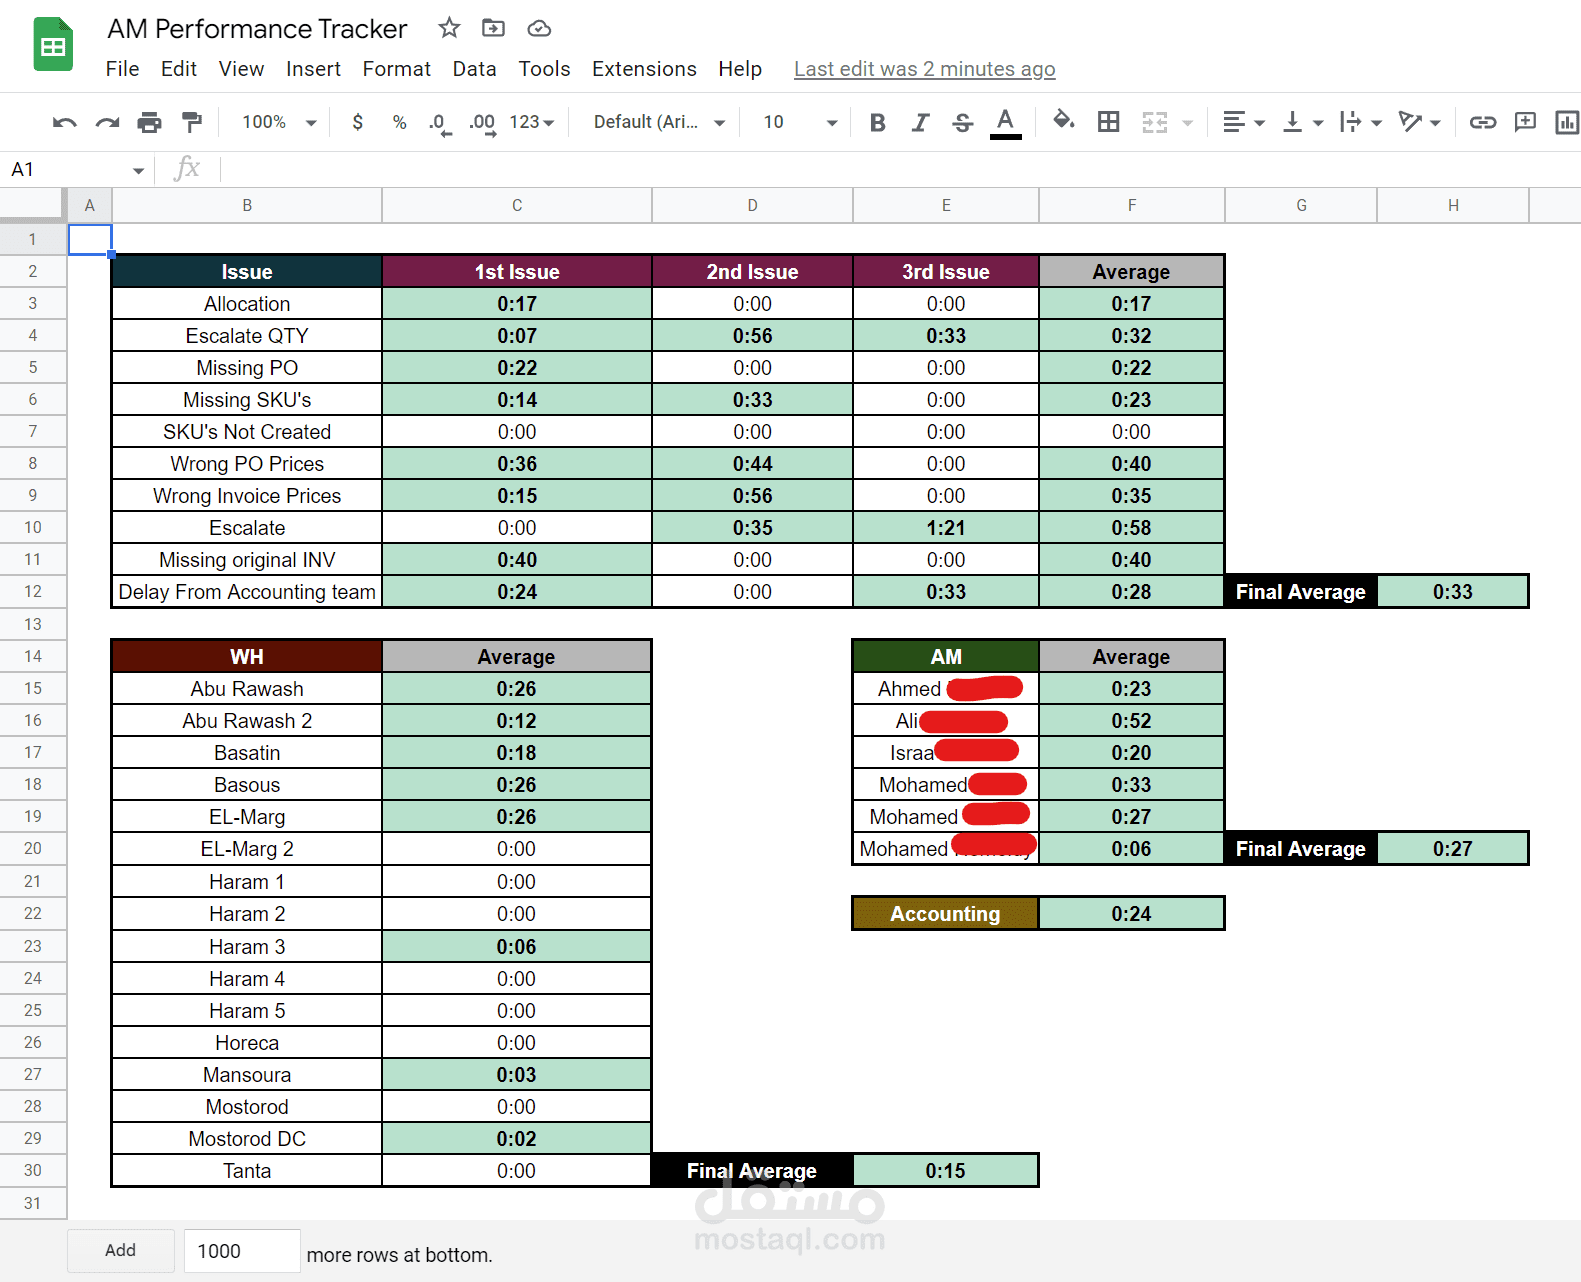Open the Extensions menu
Viewport: 1581px width, 1282px height.
(644, 69)
